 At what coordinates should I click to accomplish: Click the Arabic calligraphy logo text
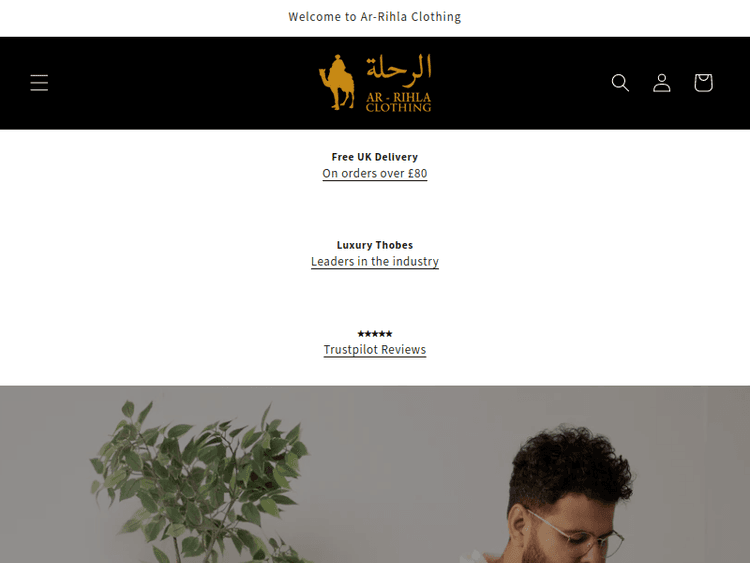point(399,69)
